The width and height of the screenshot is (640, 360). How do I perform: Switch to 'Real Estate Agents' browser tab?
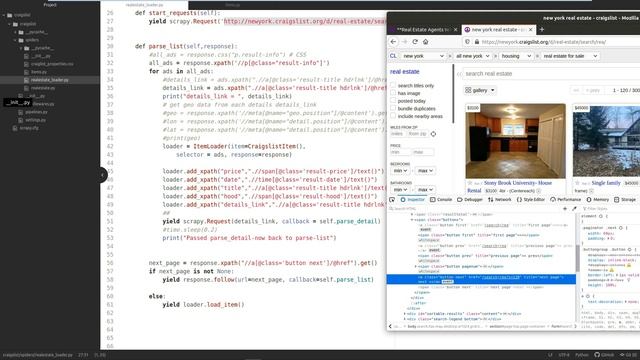(422, 29)
